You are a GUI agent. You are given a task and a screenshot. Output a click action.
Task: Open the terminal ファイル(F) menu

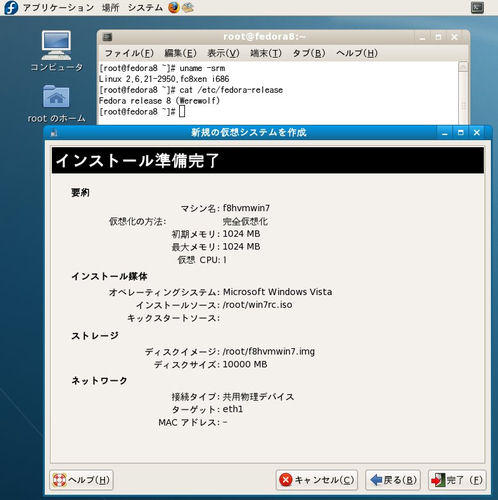pyautogui.click(x=129, y=53)
